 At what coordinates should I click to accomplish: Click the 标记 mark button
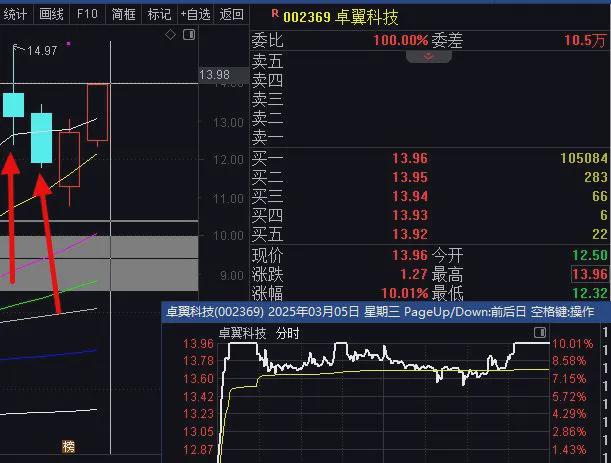click(159, 15)
